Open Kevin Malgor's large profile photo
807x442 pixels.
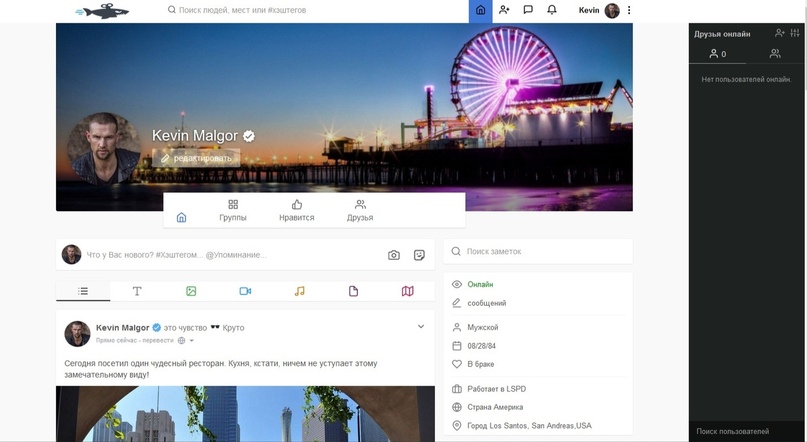(104, 149)
